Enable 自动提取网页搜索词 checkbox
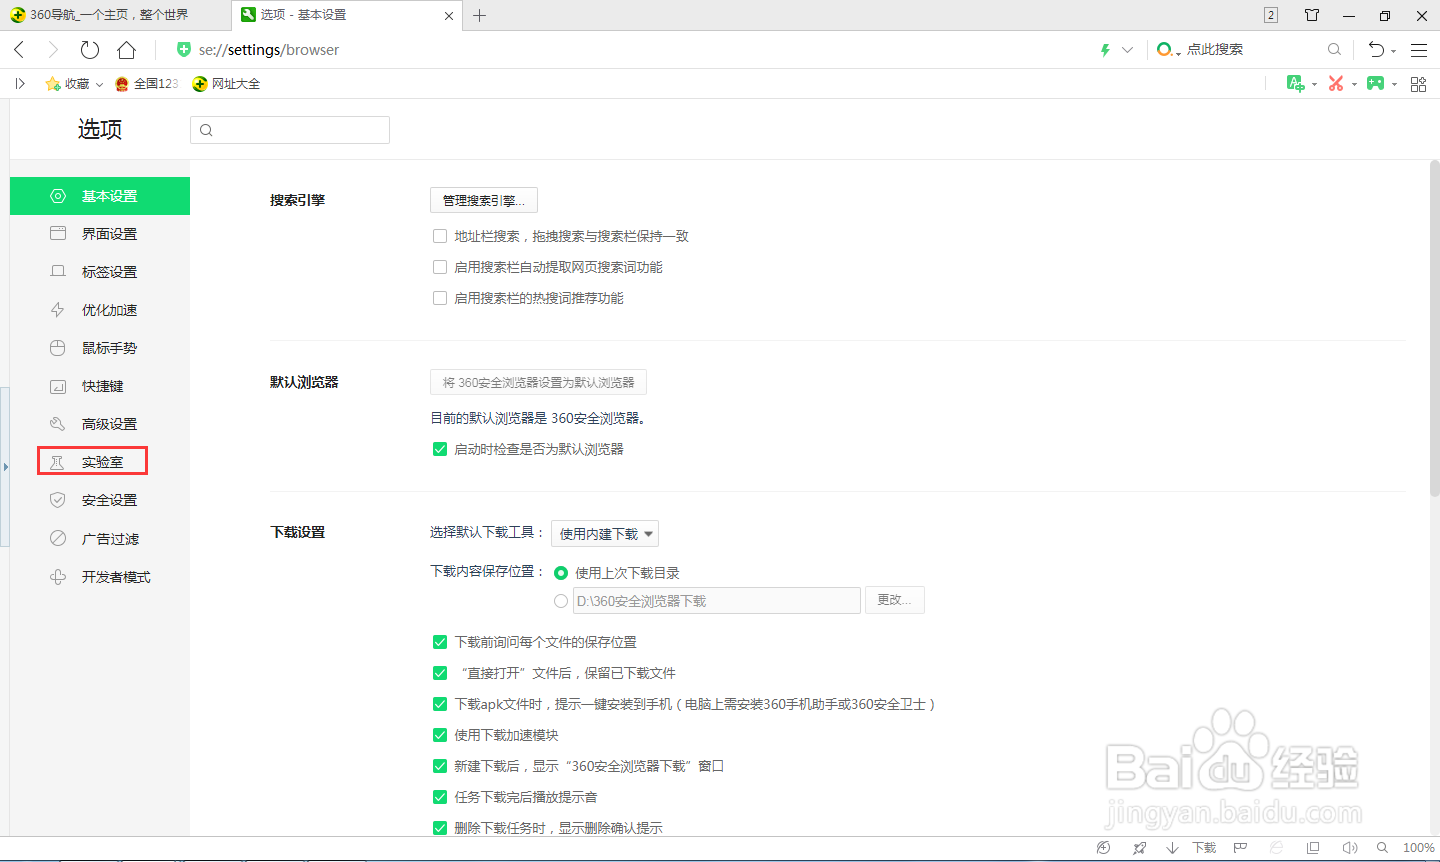This screenshot has width=1440, height=862. pos(440,267)
